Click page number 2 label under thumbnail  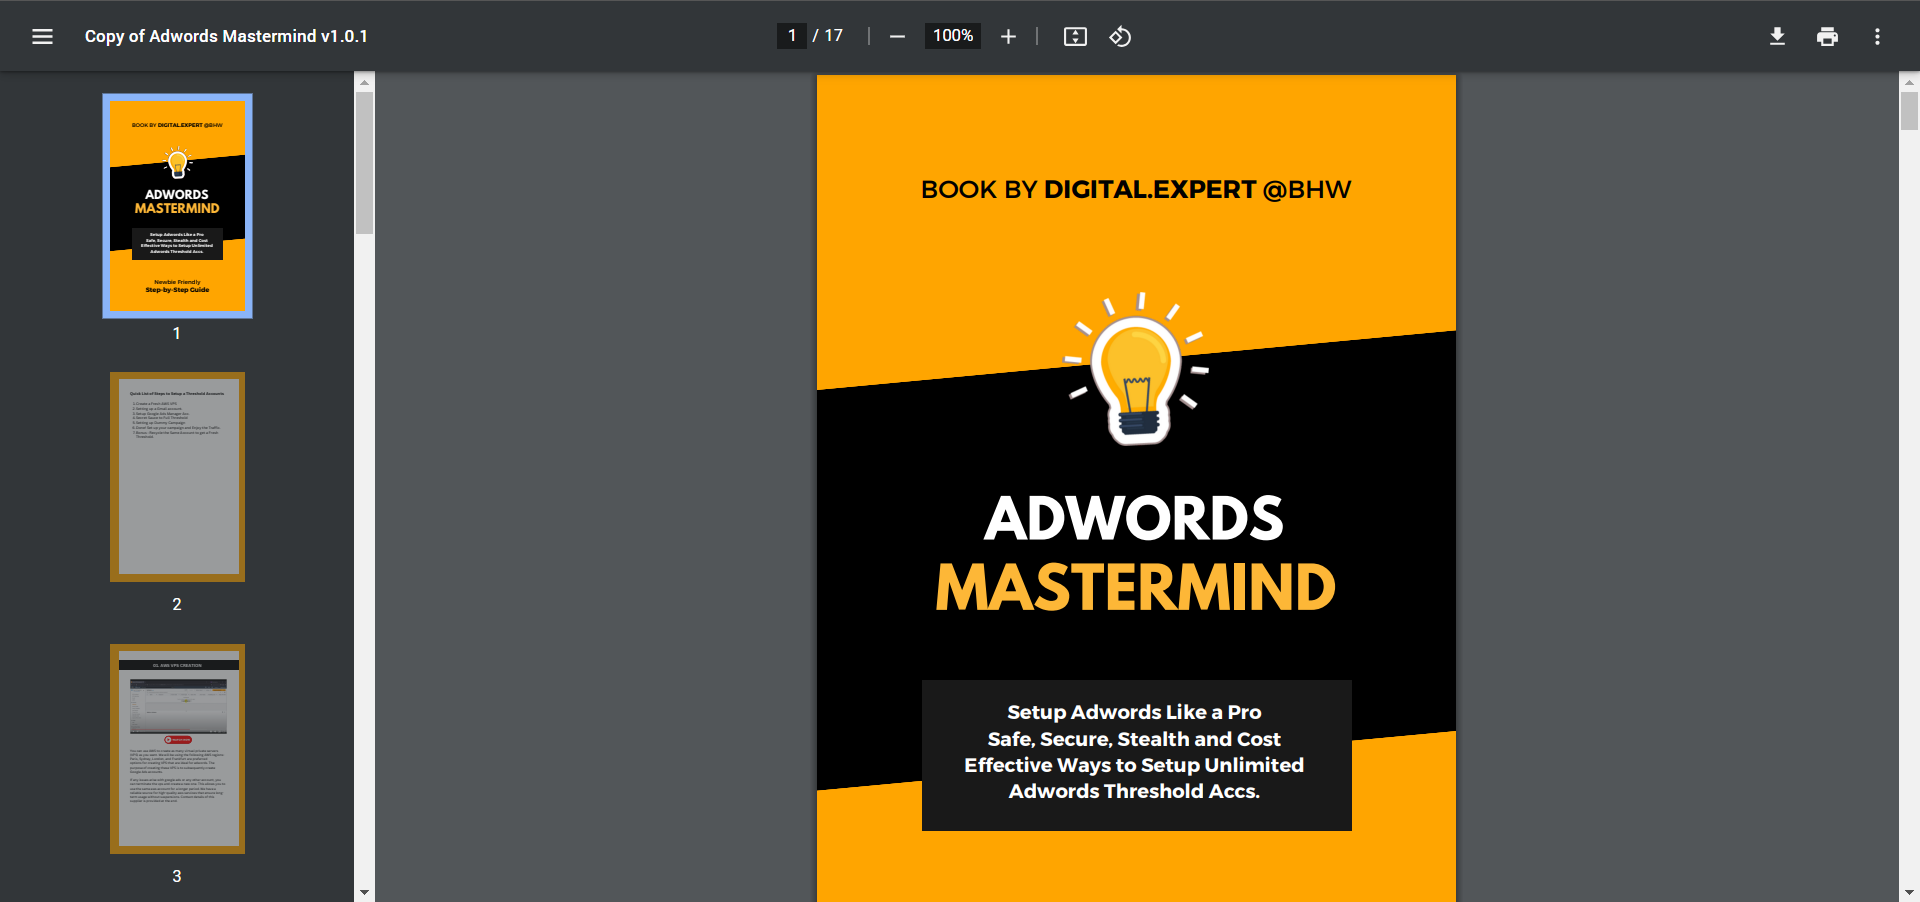coord(177,604)
